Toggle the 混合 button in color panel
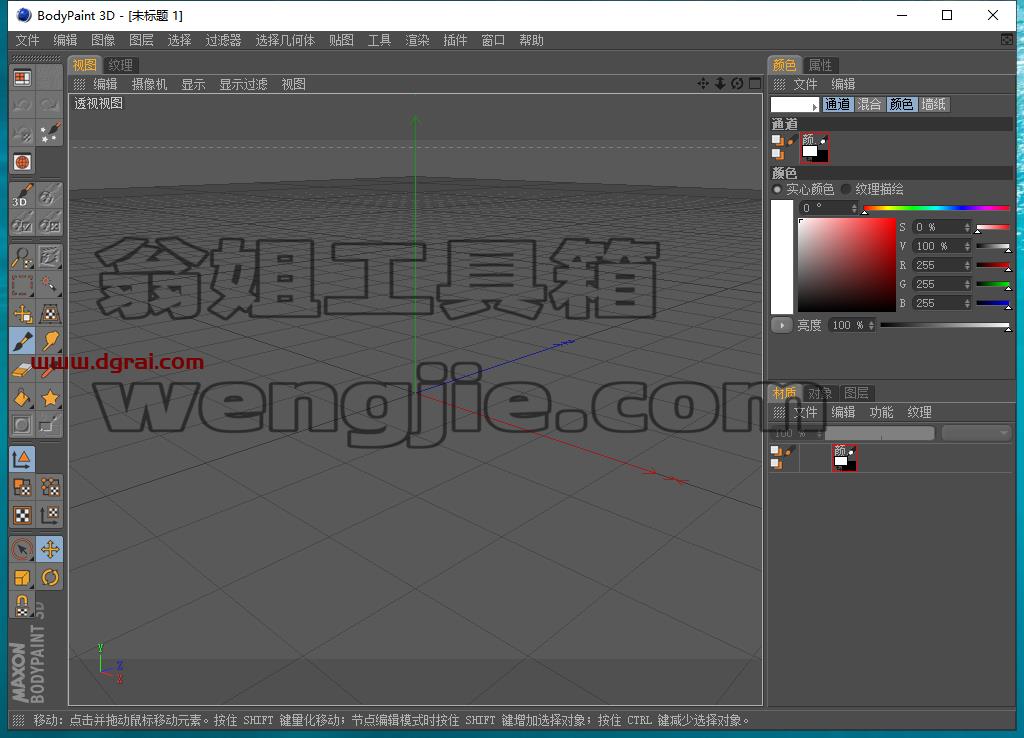This screenshot has height=738, width=1024. point(869,104)
